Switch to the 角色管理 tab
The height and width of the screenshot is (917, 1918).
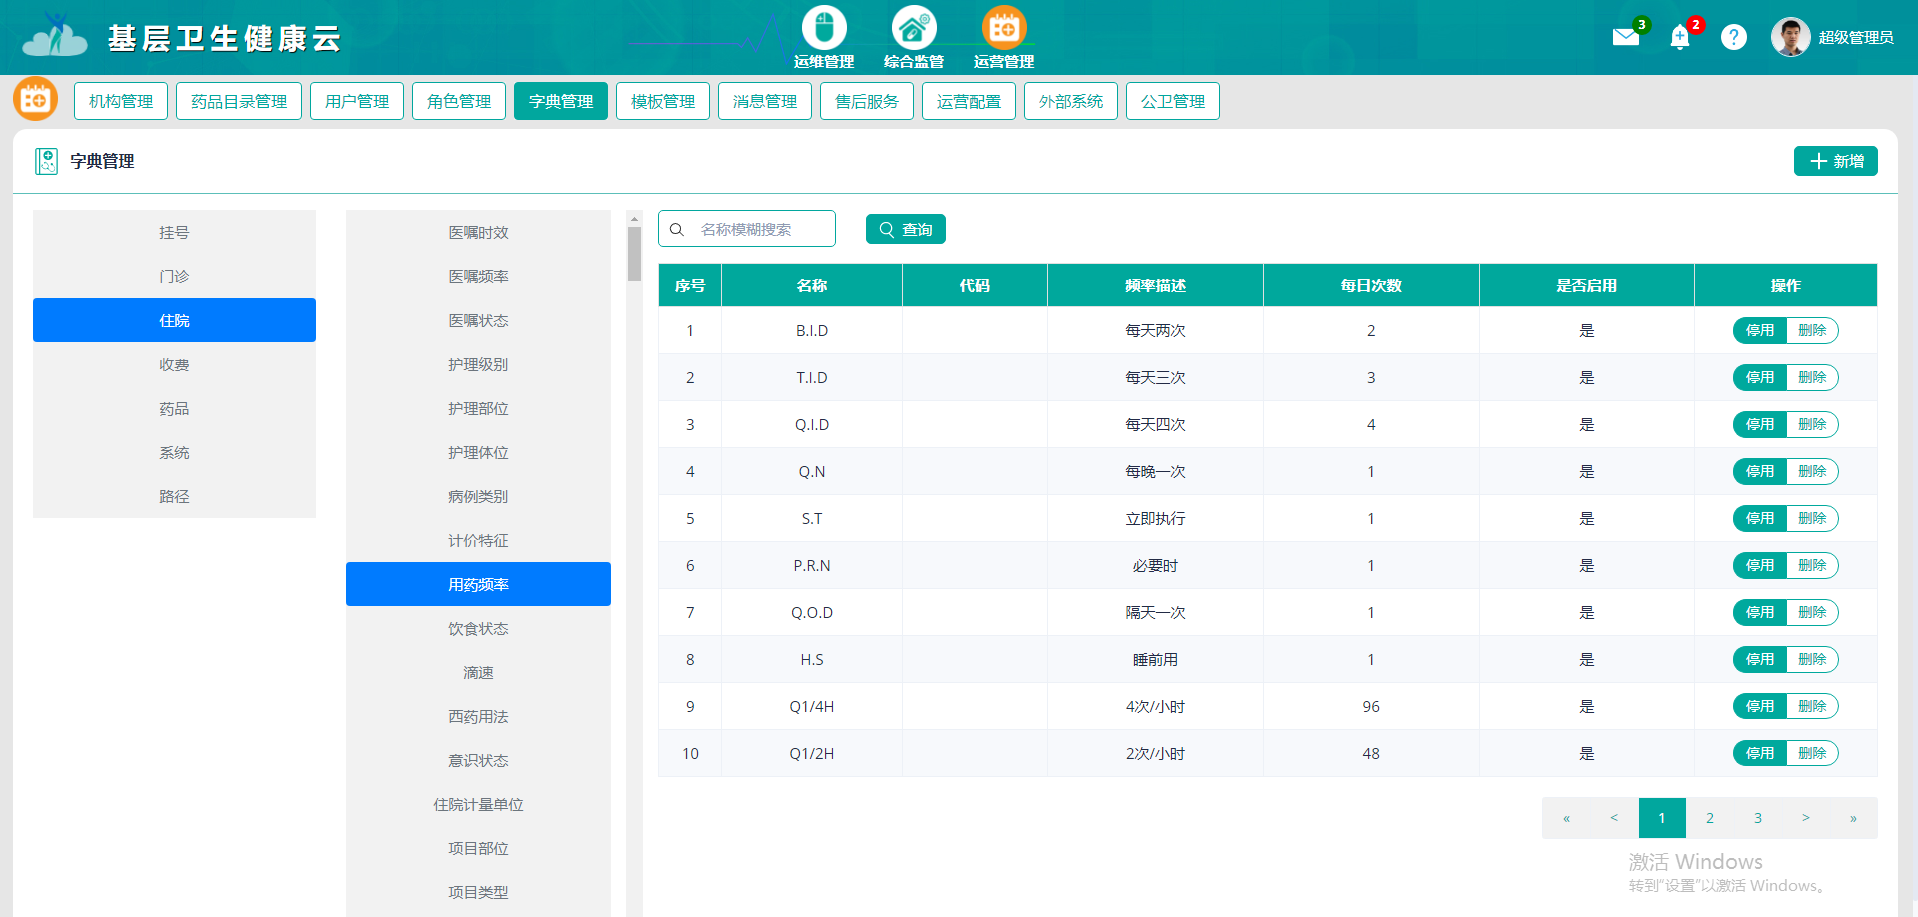pyautogui.click(x=459, y=101)
